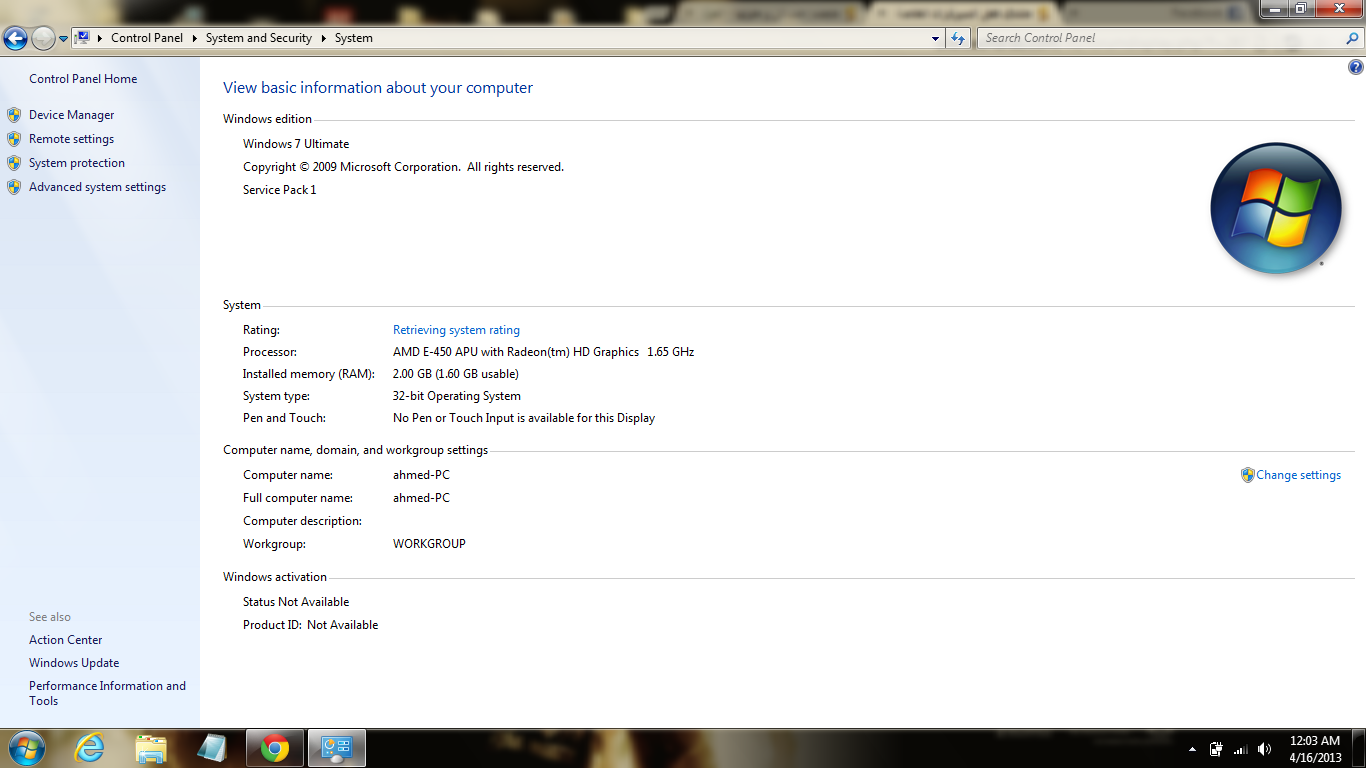Click the shield icon beside Remote settings

(14, 139)
